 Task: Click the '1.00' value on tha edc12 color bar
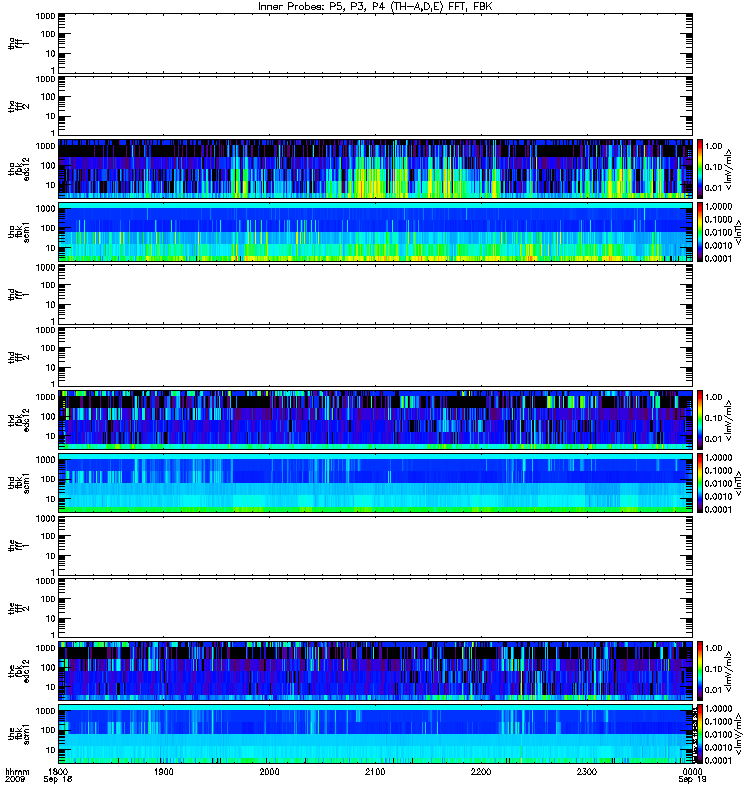point(714,146)
